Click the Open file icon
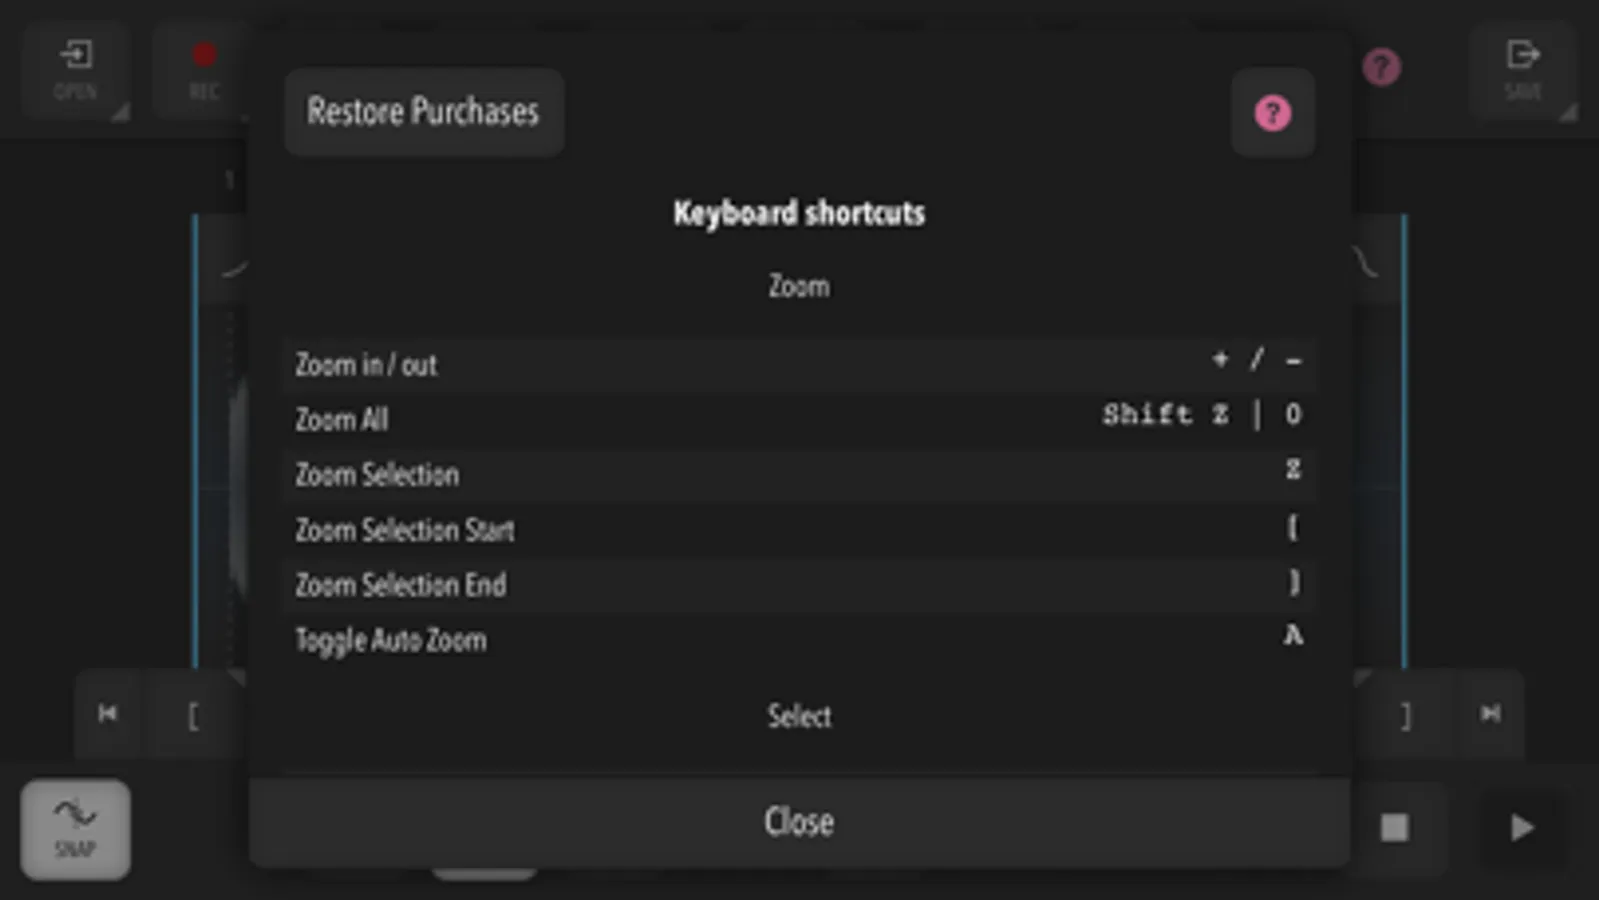The image size is (1599, 900). pos(76,70)
